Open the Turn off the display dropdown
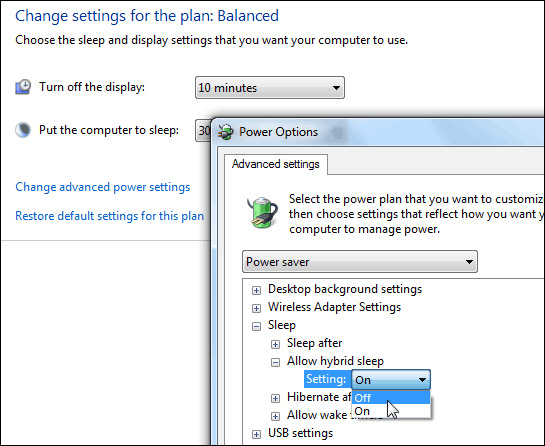This screenshot has height=446, width=545. pos(270,88)
